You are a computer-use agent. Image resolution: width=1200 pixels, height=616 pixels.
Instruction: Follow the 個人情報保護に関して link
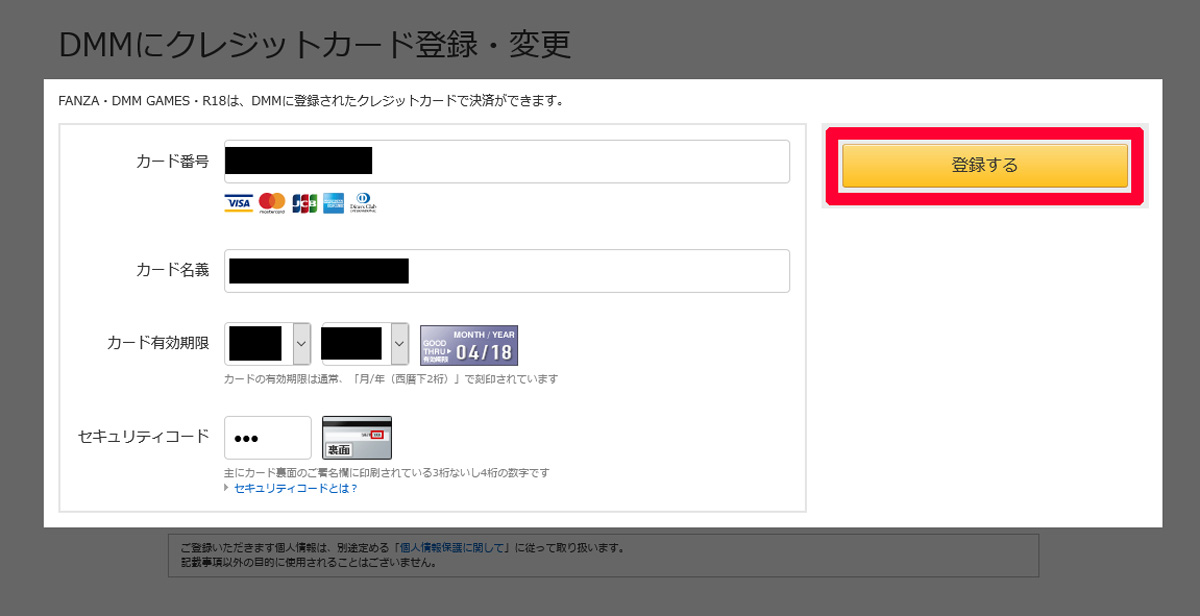pyautogui.click(x=454, y=548)
